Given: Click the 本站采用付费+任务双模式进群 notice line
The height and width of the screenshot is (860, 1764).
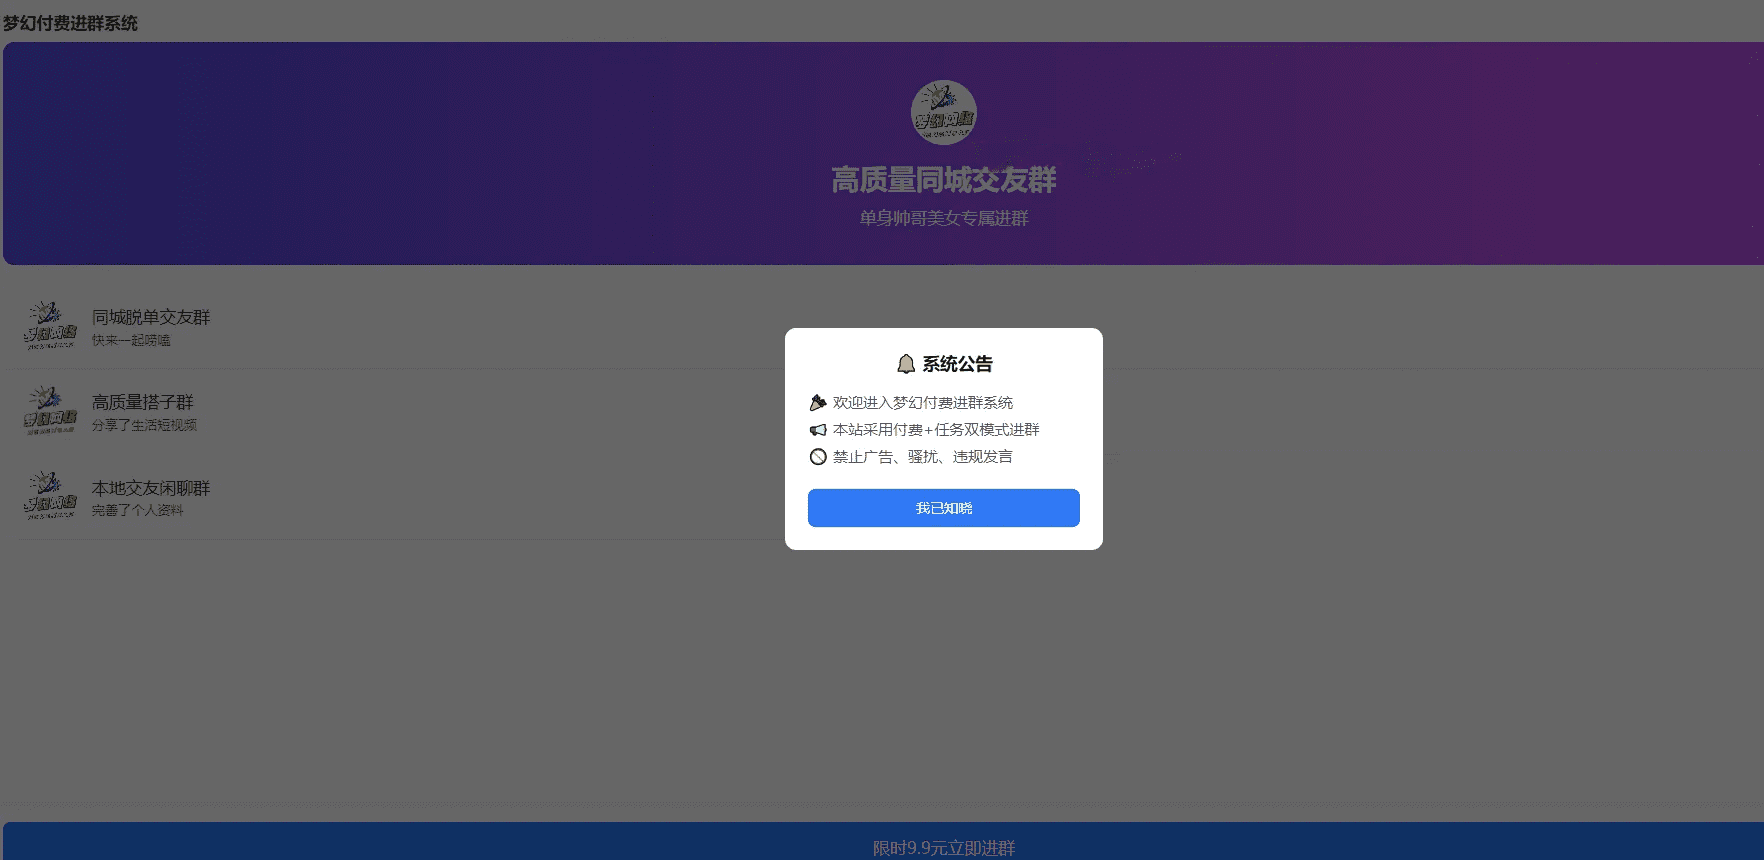Looking at the screenshot, I should click(936, 430).
